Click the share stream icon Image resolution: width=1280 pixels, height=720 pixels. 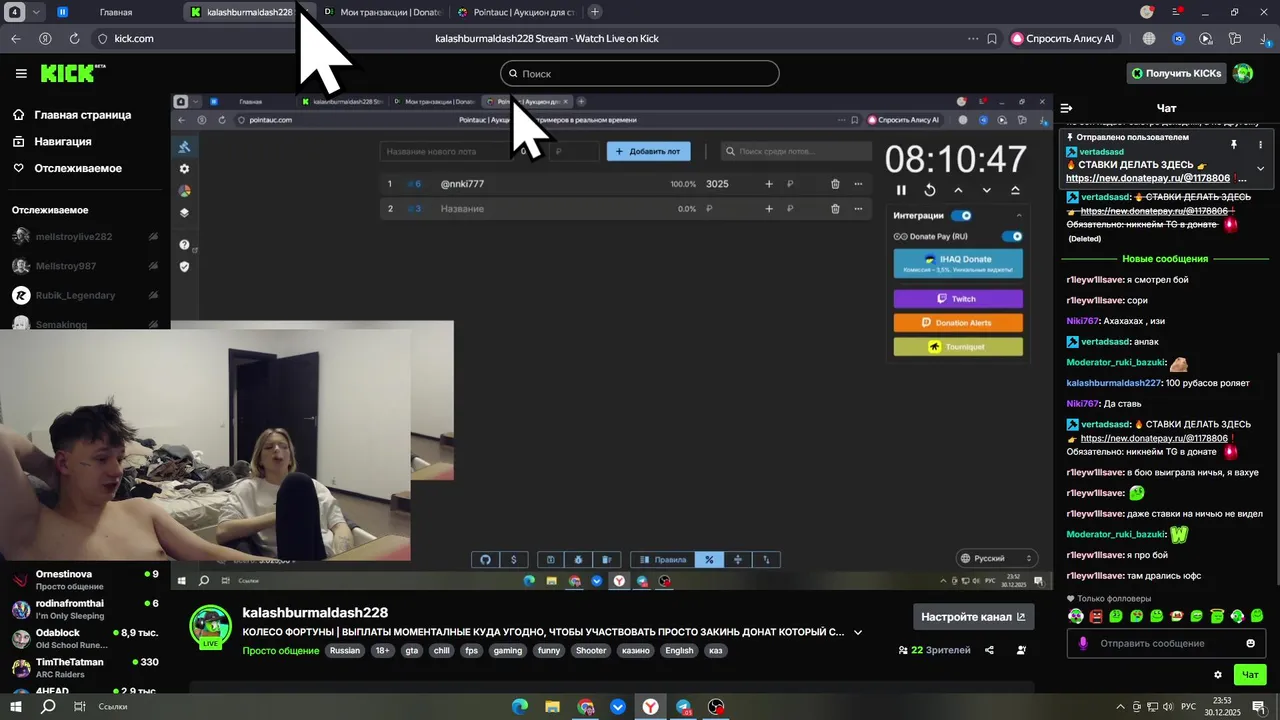click(989, 650)
